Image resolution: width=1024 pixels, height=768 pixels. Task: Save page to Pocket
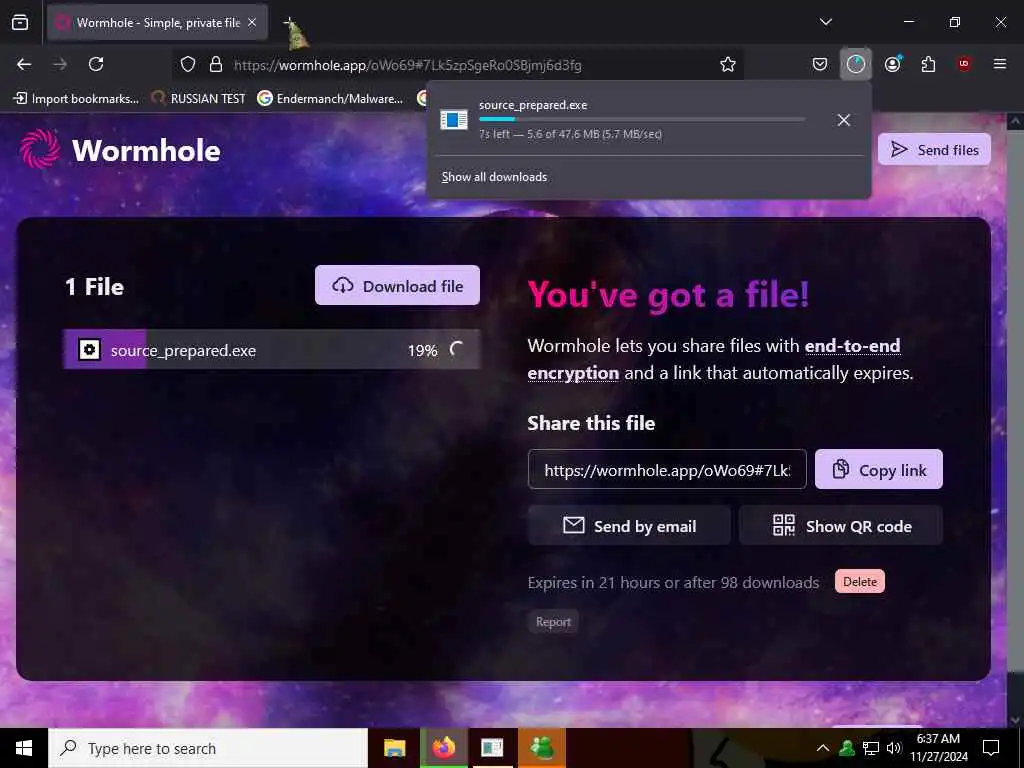(820, 64)
